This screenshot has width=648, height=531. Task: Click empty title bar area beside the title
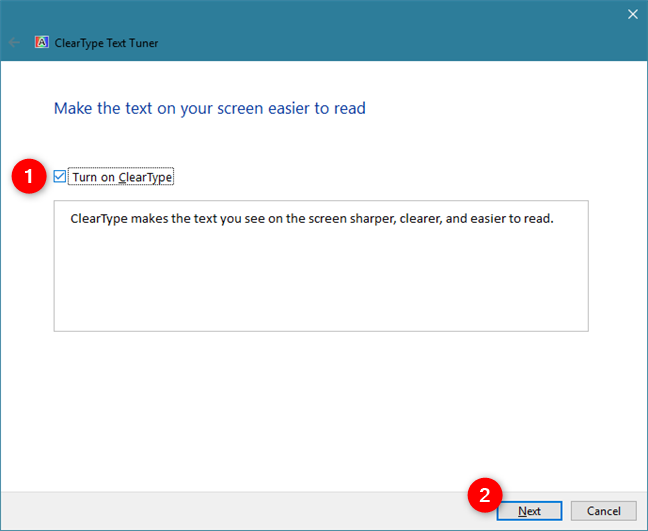372,43
